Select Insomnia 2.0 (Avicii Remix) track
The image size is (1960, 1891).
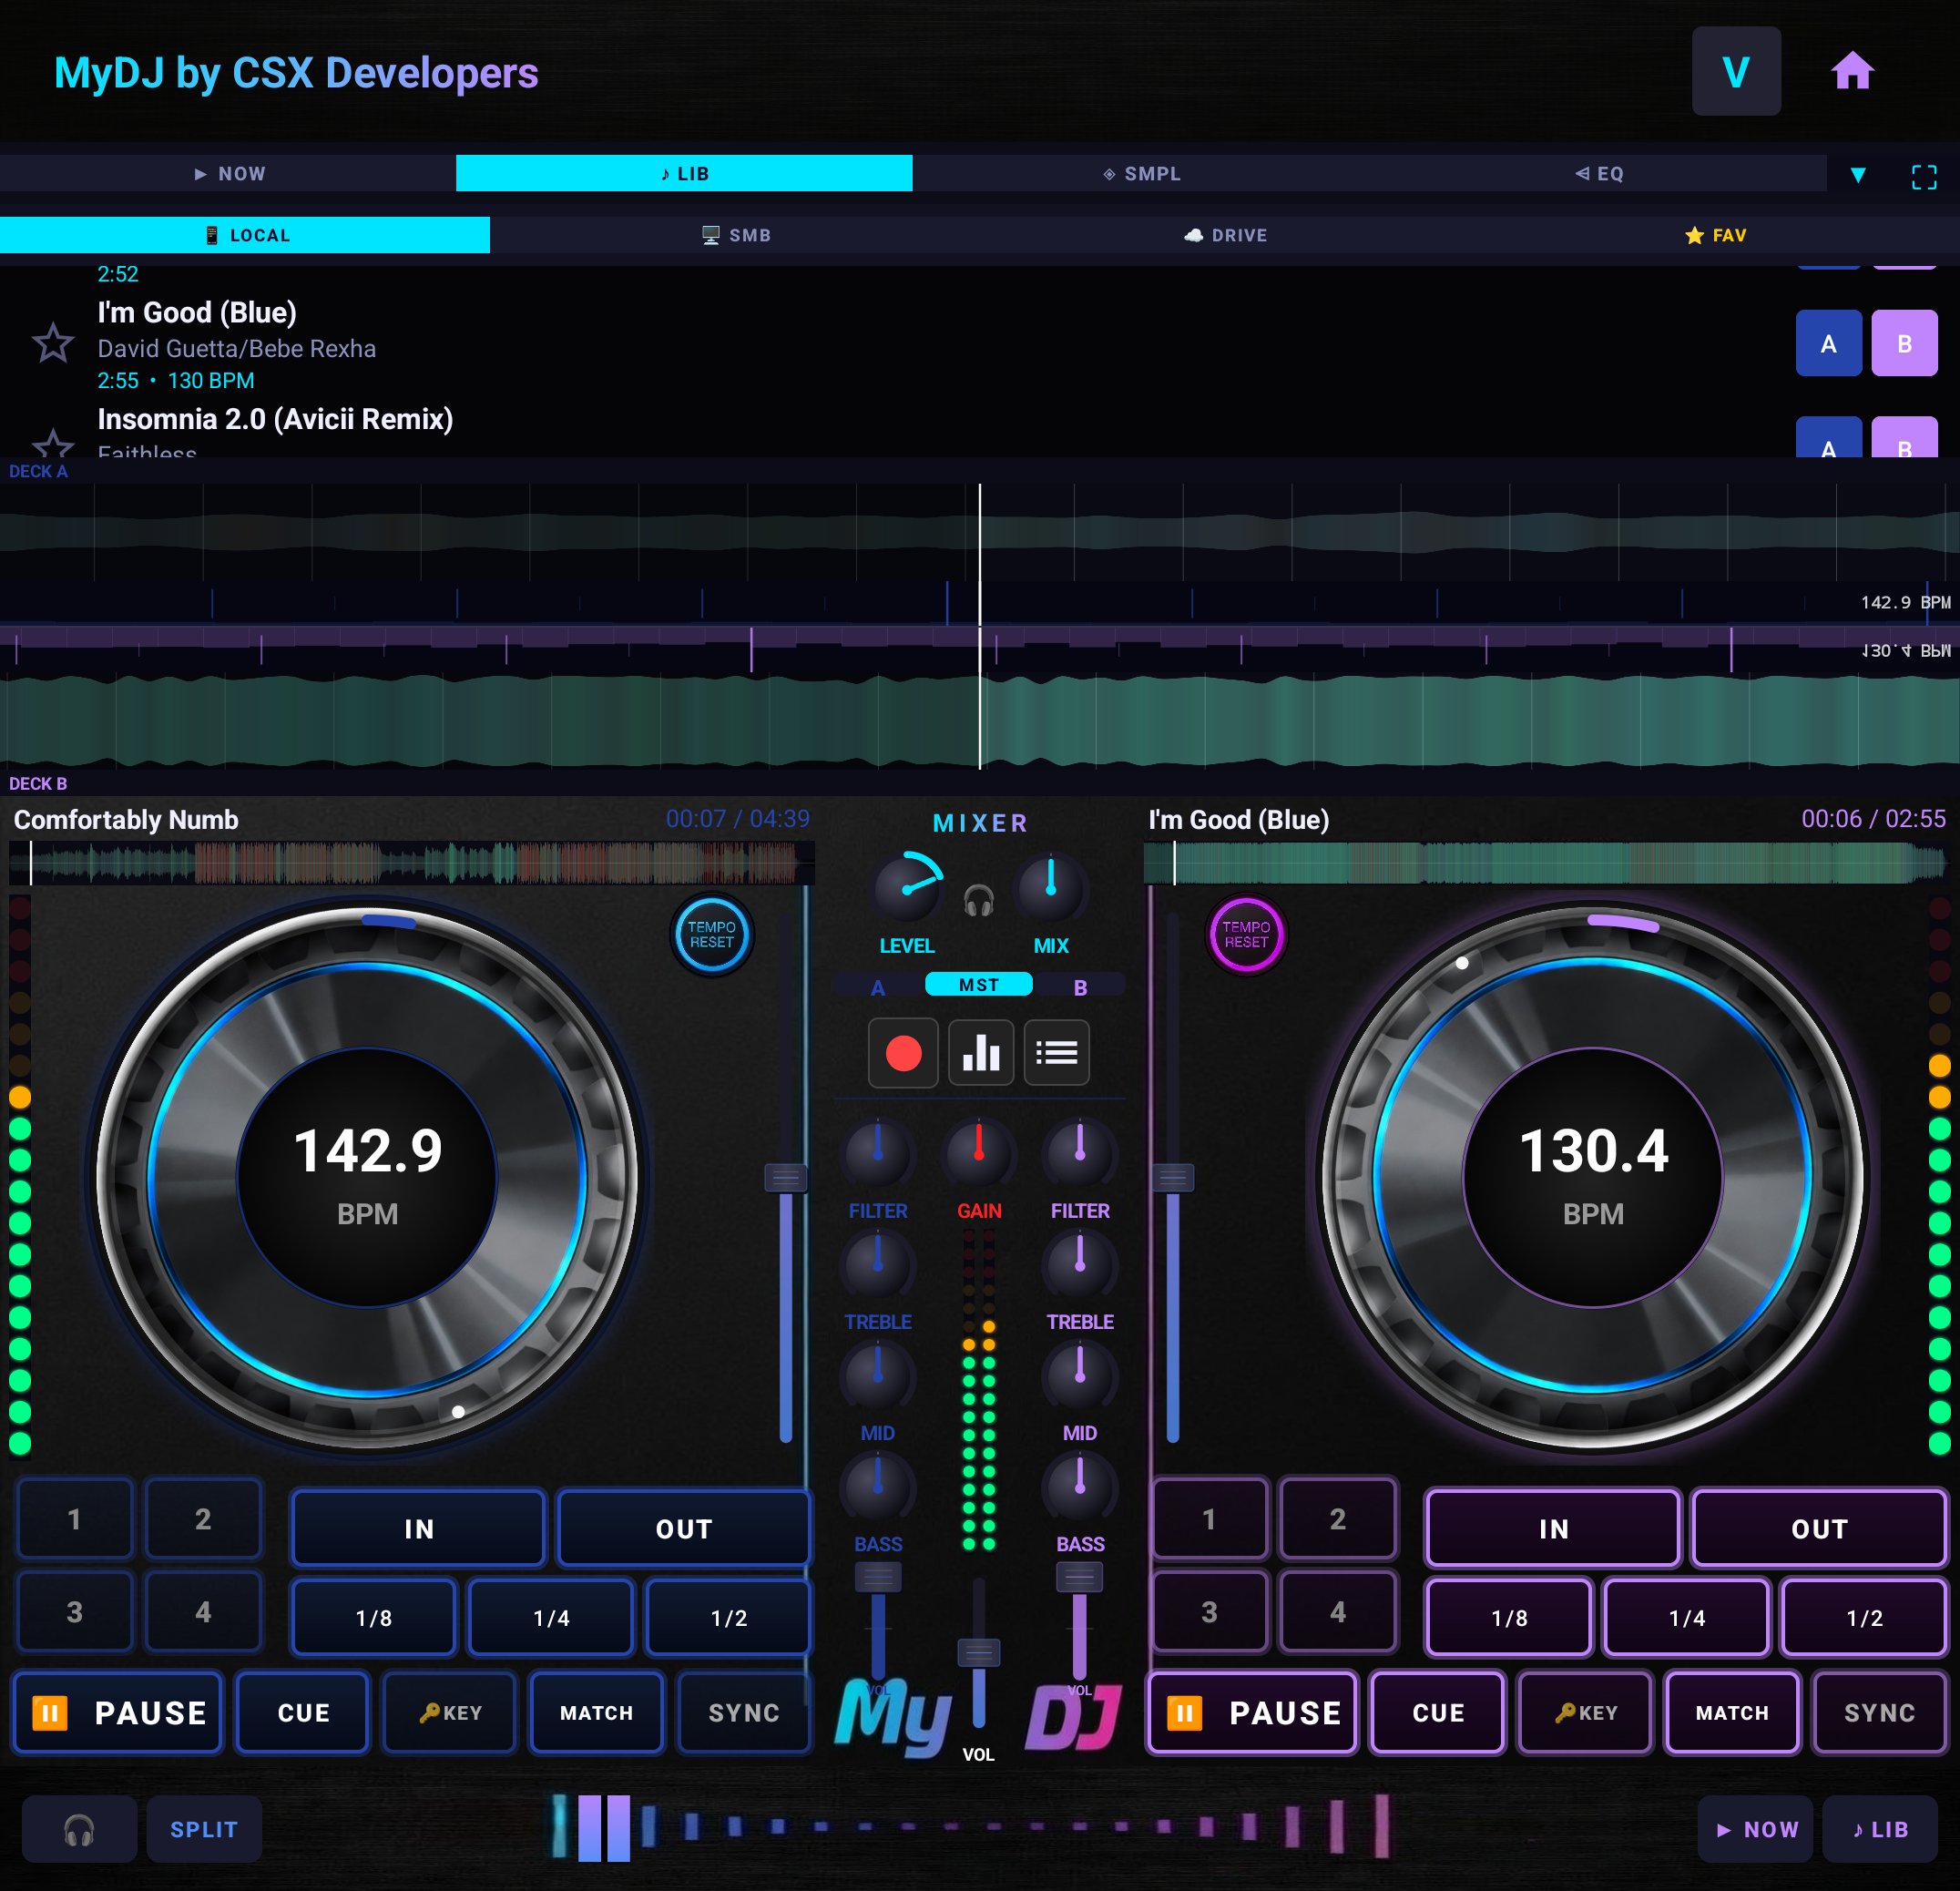click(x=275, y=419)
